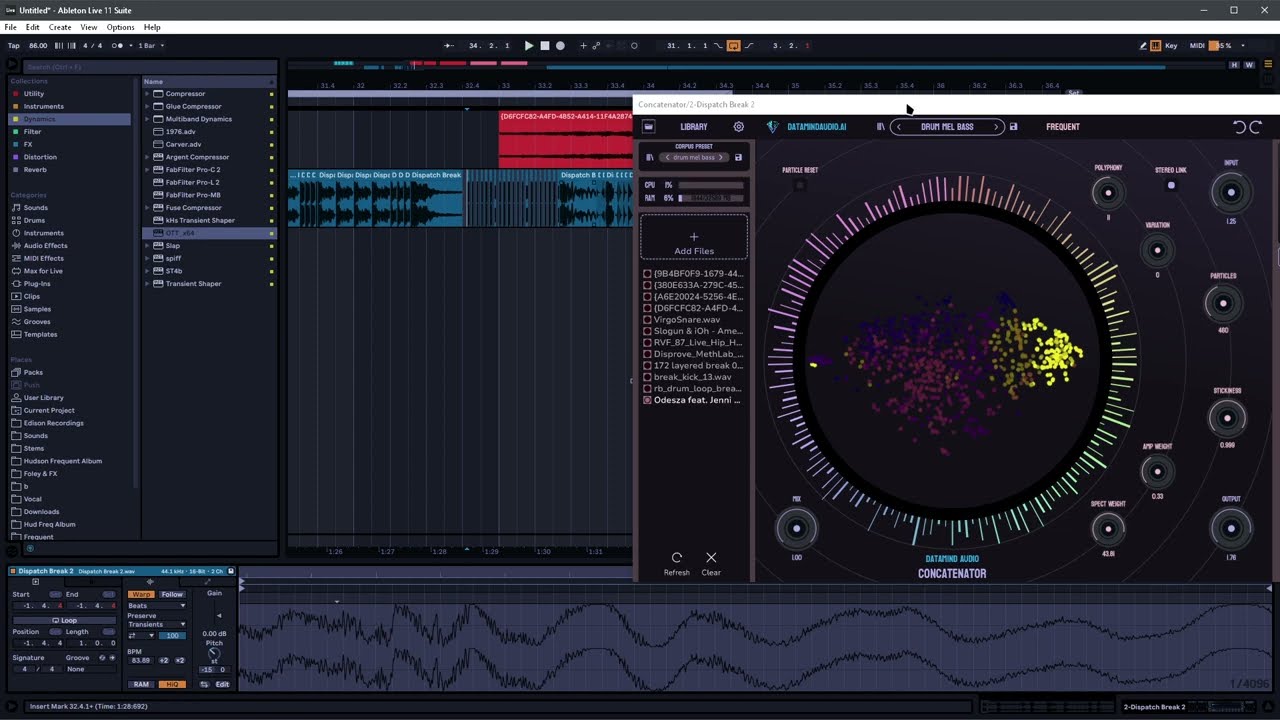Image resolution: width=1280 pixels, height=720 pixels.
Task: Toggle the clip Loop button
Action: point(65,620)
